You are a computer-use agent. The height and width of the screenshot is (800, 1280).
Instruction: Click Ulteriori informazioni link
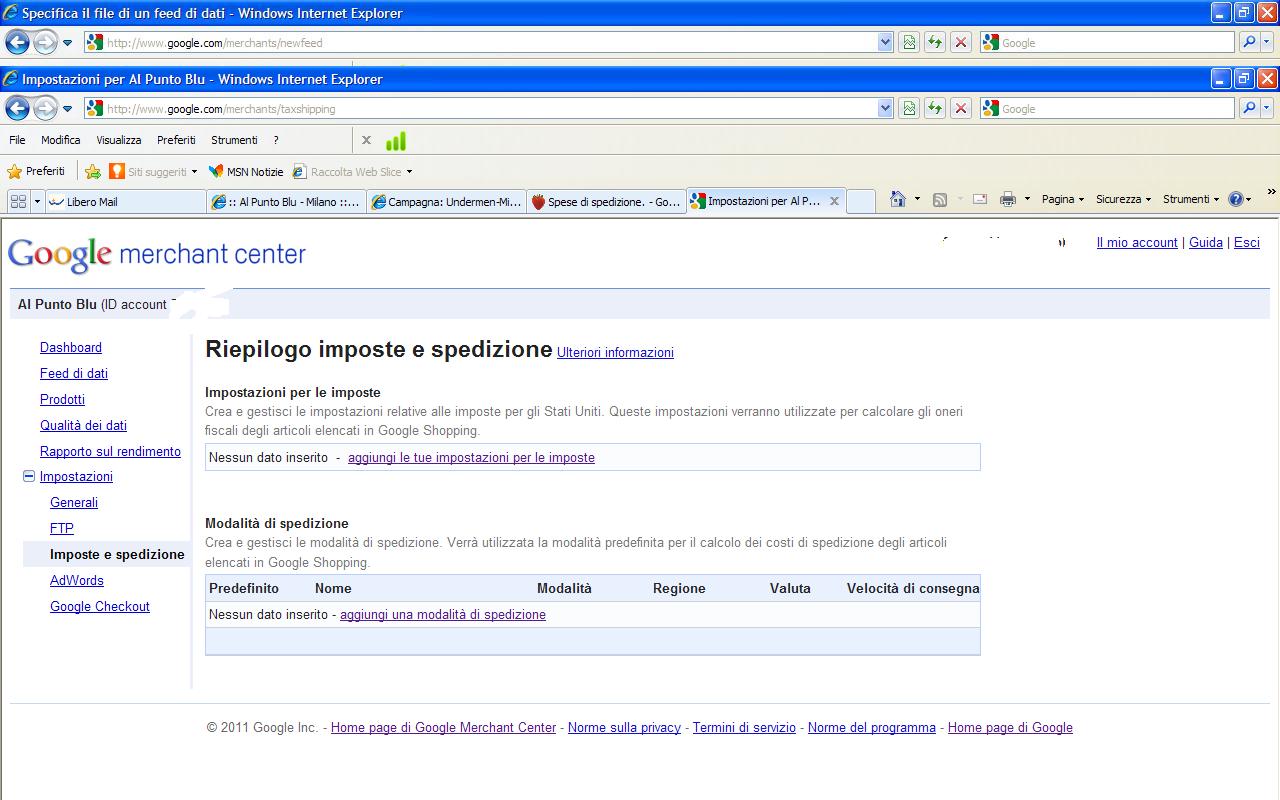(615, 352)
